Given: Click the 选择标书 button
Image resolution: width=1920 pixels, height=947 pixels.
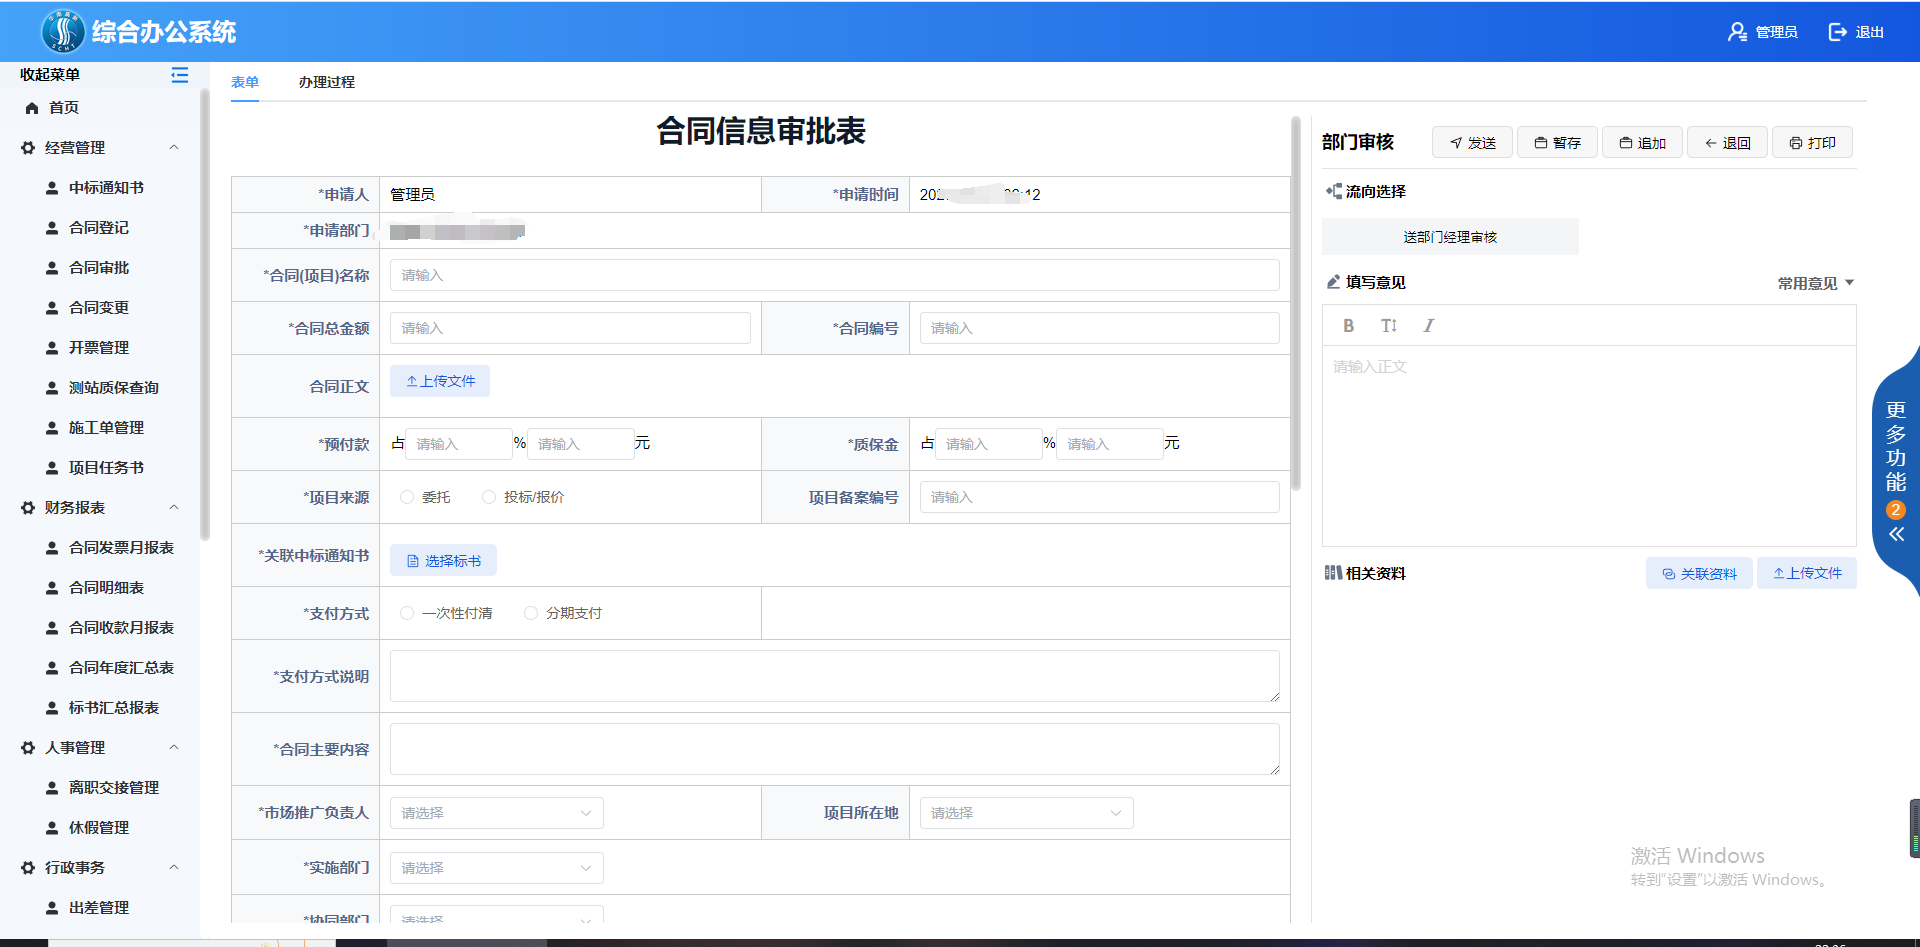Looking at the screenshot, I should coord(443,561).
